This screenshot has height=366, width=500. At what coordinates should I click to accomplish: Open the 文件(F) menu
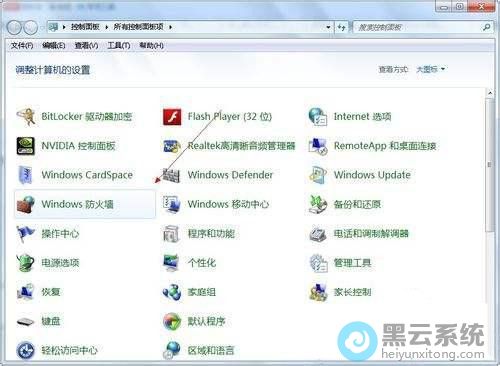[22, 45]
